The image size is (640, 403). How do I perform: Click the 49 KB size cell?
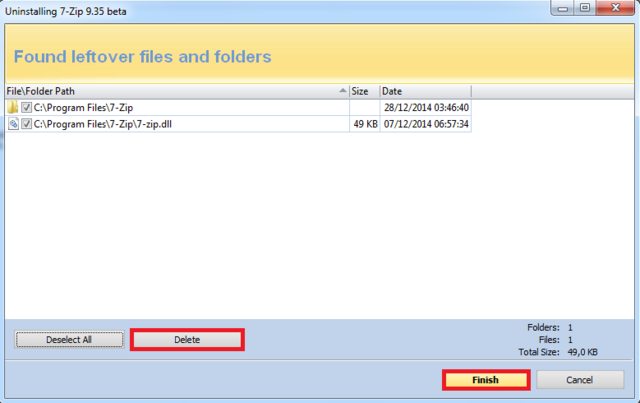click(x=365, y=124)
